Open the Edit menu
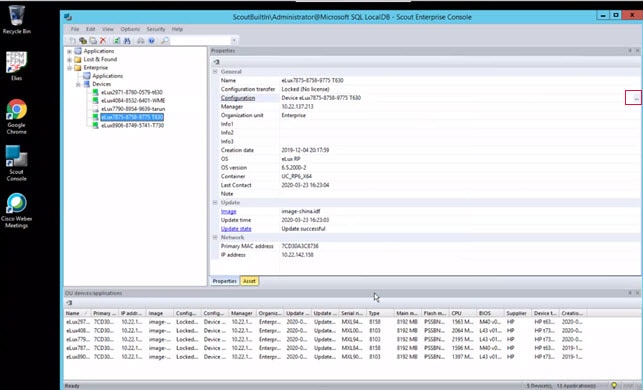This screenshot has height=390, width=643. pyautogui.click(x=91, y=29)
